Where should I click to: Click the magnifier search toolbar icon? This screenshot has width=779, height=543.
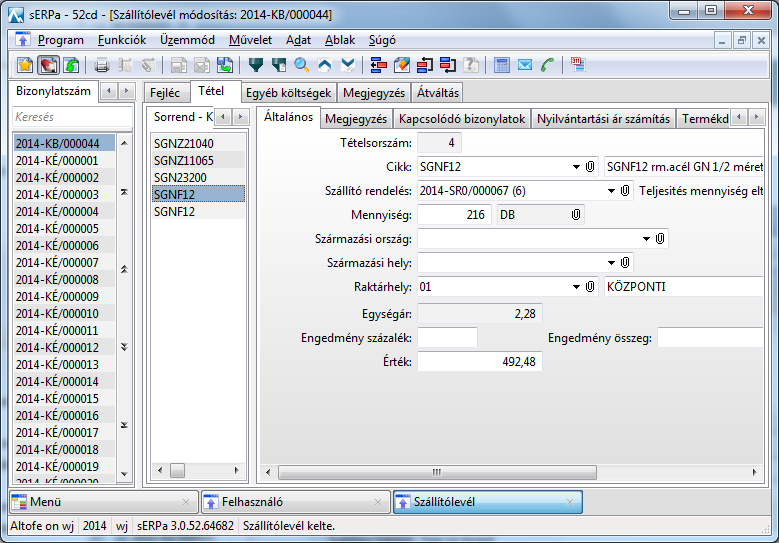tap(301, 65)
